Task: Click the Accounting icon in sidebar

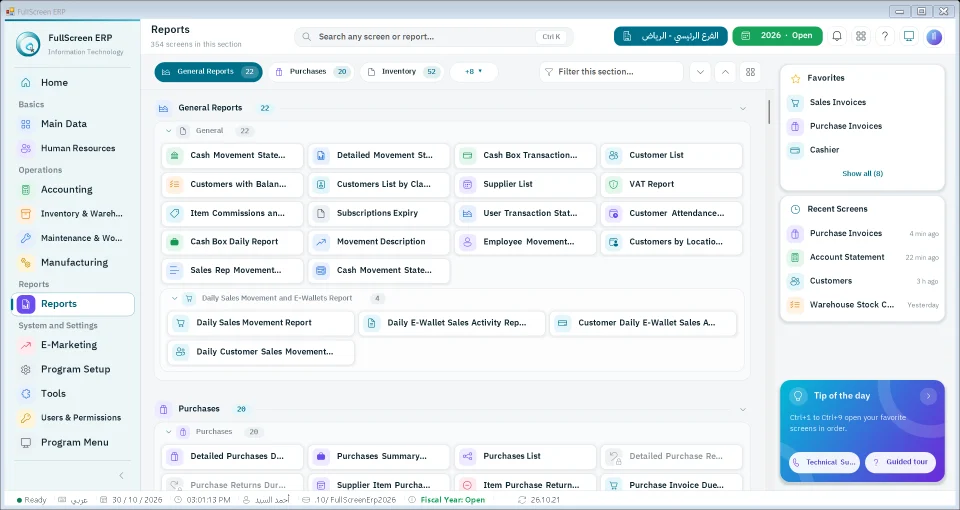Action: tap(26, 190)
